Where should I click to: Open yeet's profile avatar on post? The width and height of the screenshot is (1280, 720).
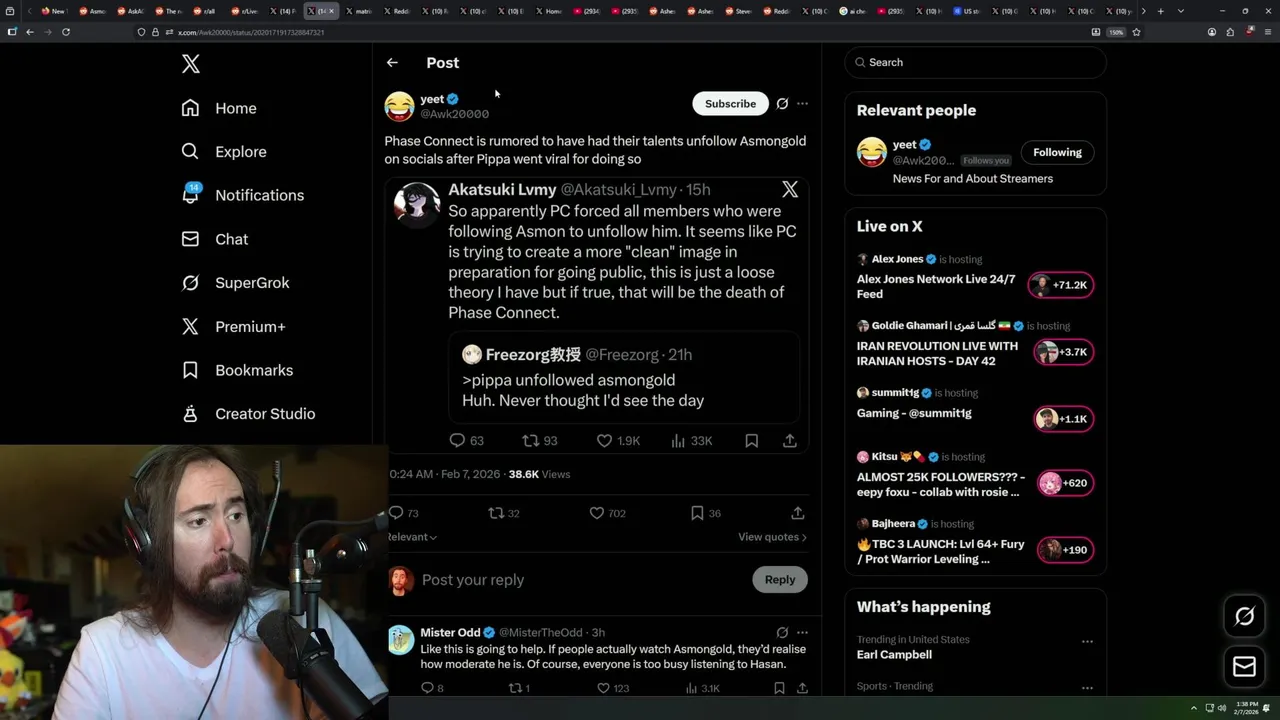point(399,106)
